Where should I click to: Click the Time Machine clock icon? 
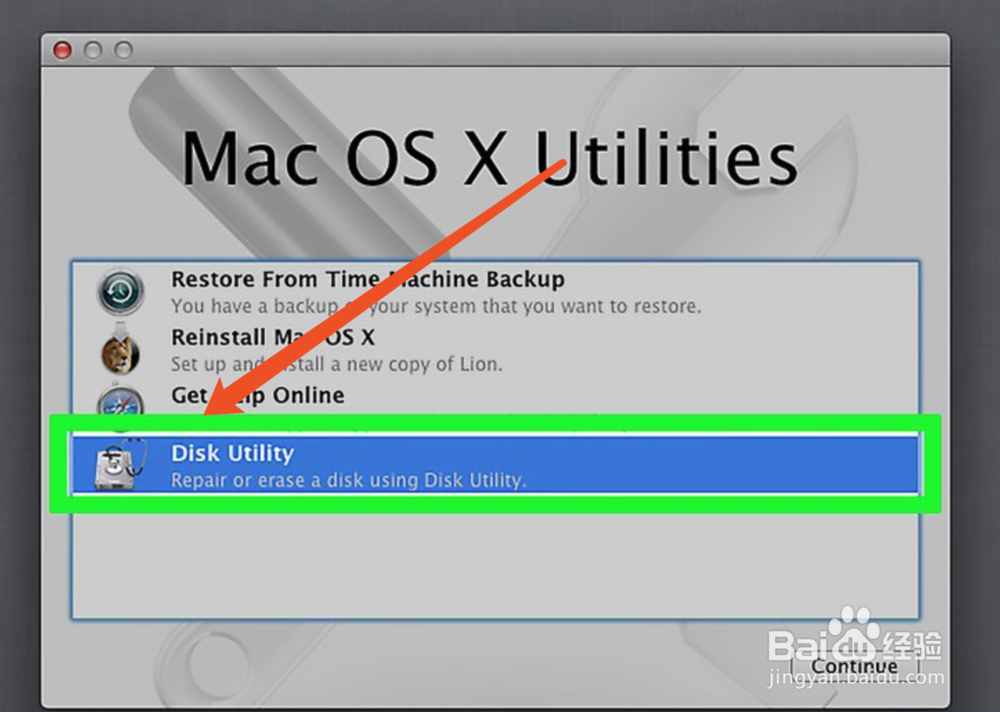121,292
